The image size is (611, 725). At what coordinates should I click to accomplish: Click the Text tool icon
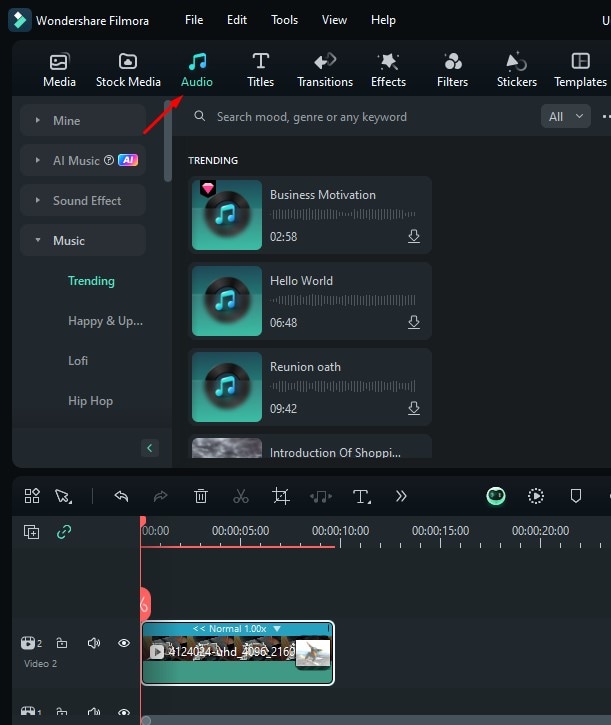(x=361, y=497)
